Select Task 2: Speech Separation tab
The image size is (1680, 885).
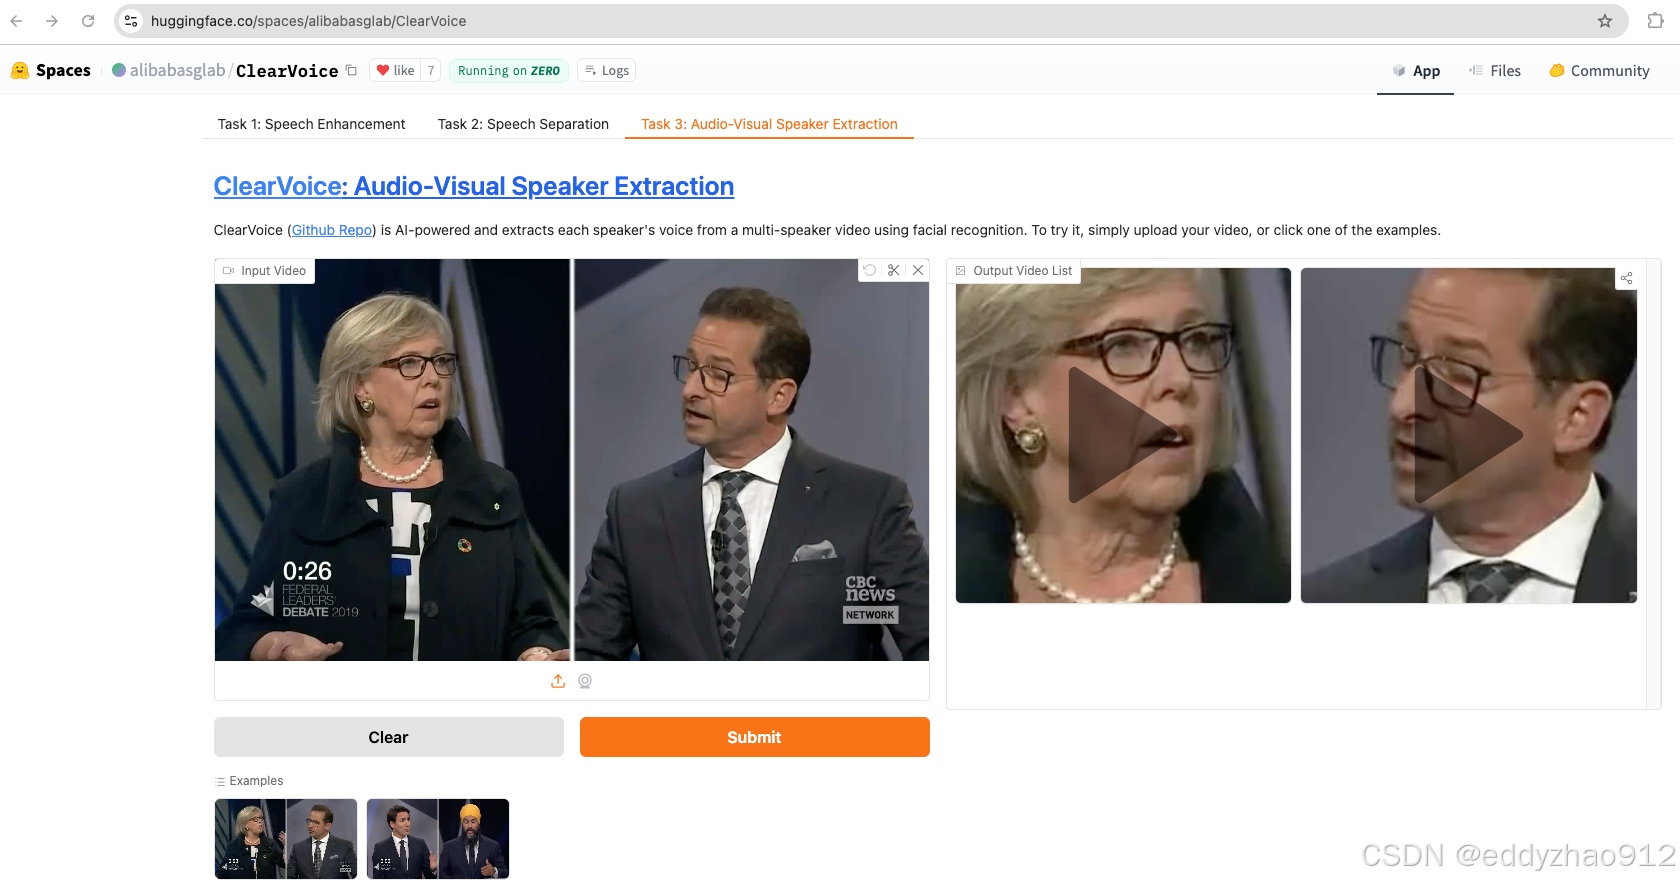[523, 124]
